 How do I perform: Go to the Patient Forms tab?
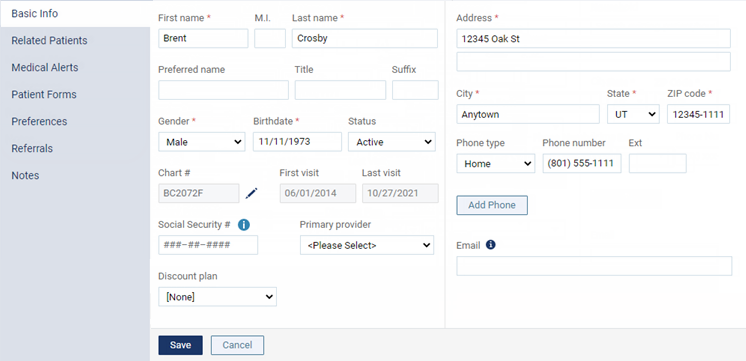(44, 95)
